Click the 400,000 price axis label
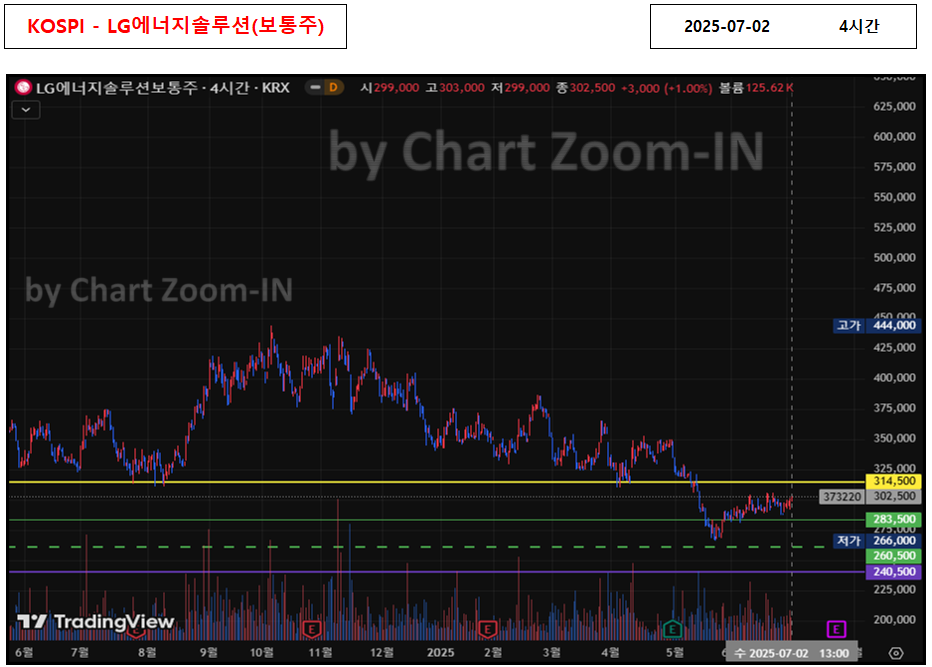Screen dimensions: 932x667 (895, 377)
